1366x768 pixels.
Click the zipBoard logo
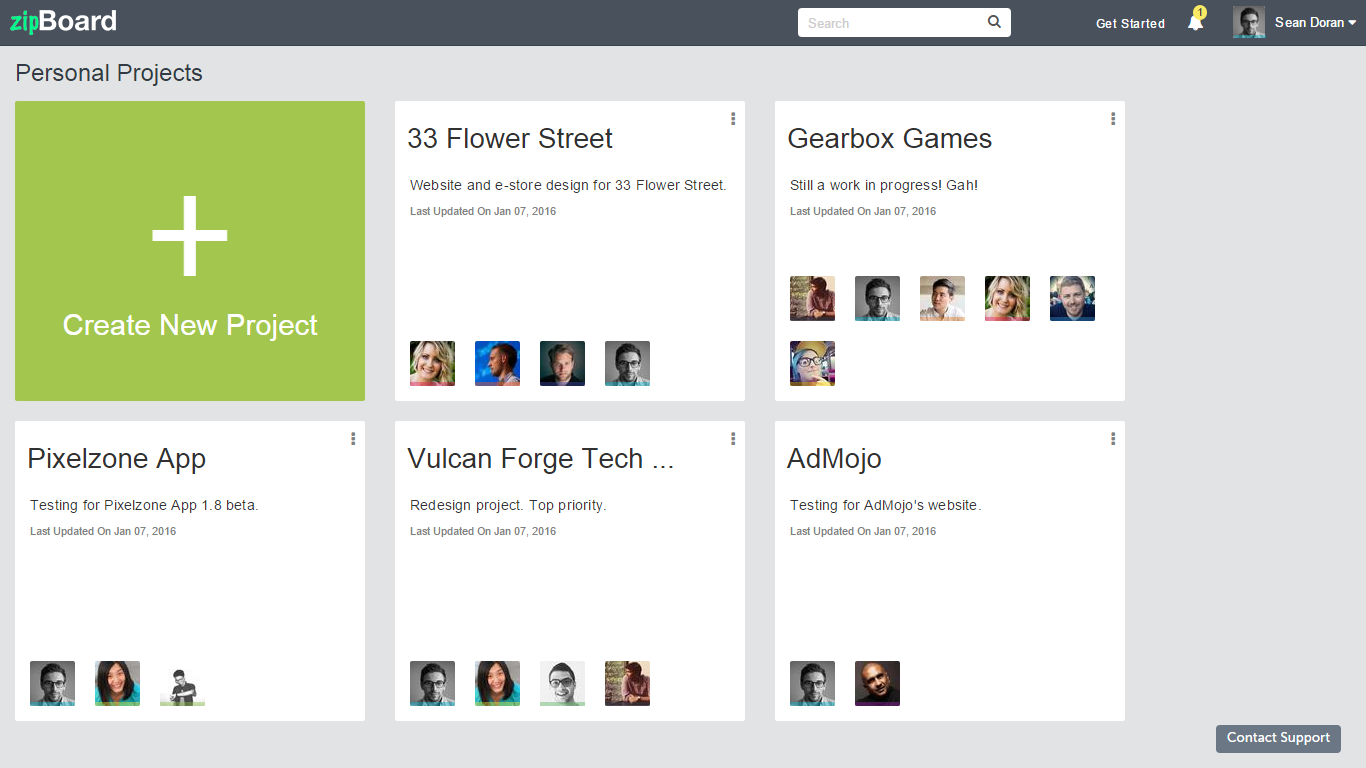63,21
